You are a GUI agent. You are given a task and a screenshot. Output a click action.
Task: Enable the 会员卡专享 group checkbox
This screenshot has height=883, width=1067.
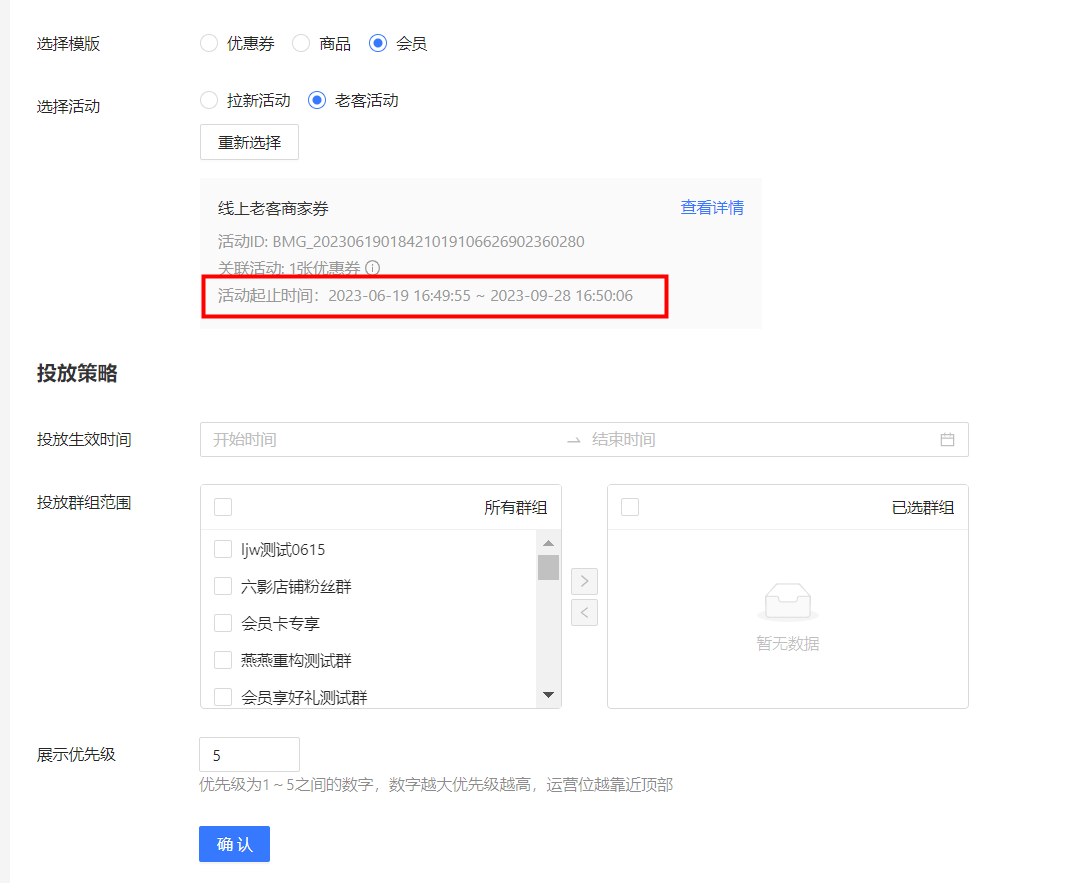pyautogui.click(x=223, y=623)
